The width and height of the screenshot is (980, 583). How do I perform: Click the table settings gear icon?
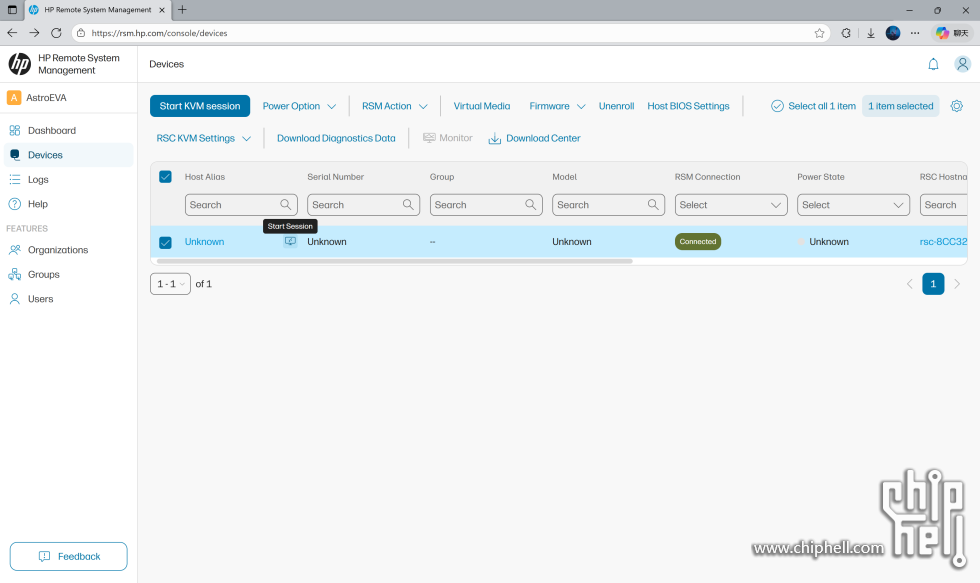(956, 106)
